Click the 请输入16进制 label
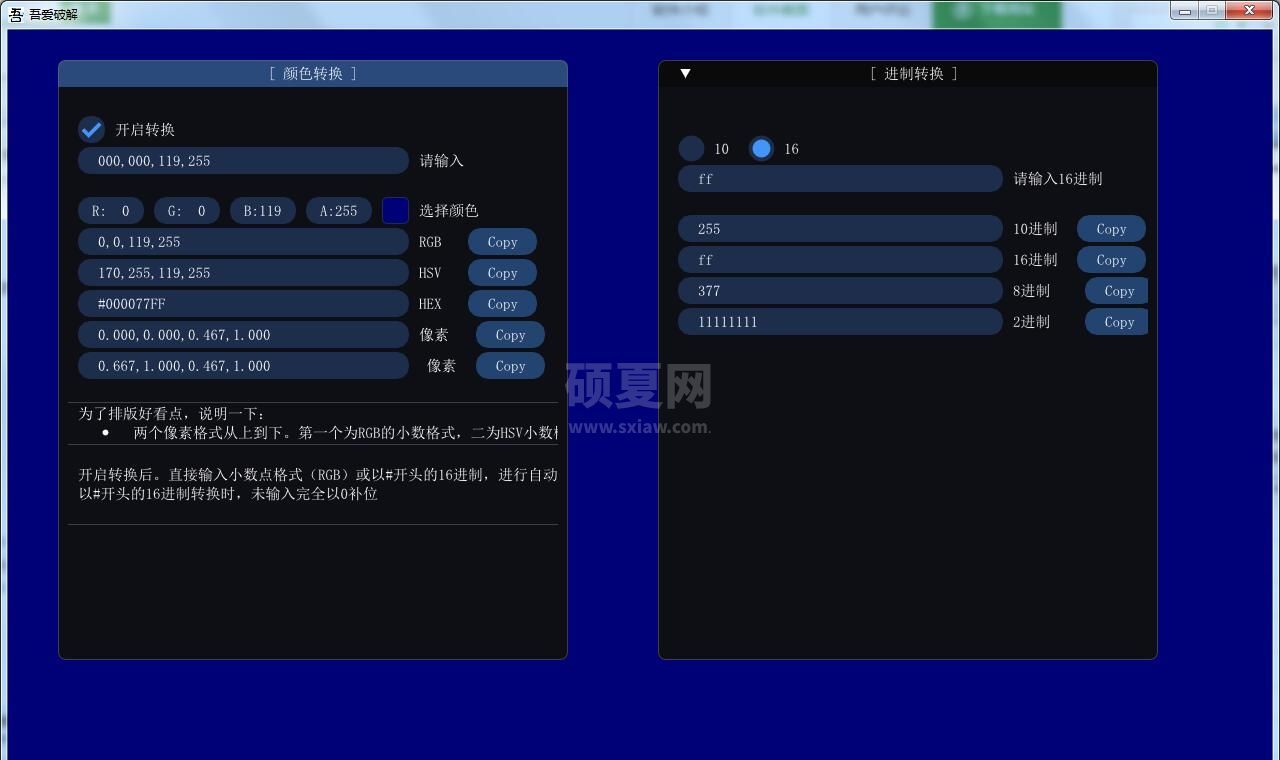Image resolution: width=1280 pixels, height=760 pixels. click(x=1058, y=179)
